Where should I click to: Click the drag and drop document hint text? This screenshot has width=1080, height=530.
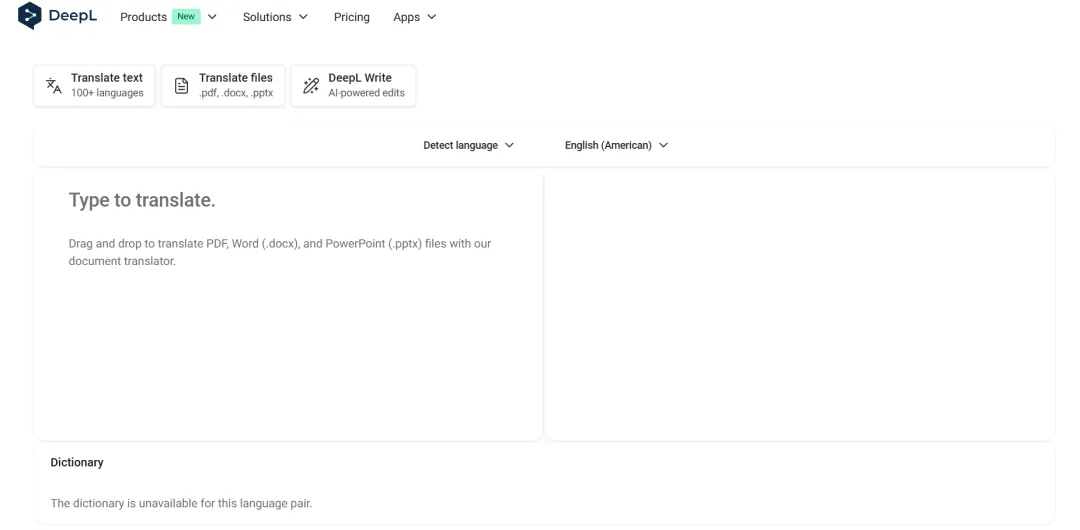point(280,252)
